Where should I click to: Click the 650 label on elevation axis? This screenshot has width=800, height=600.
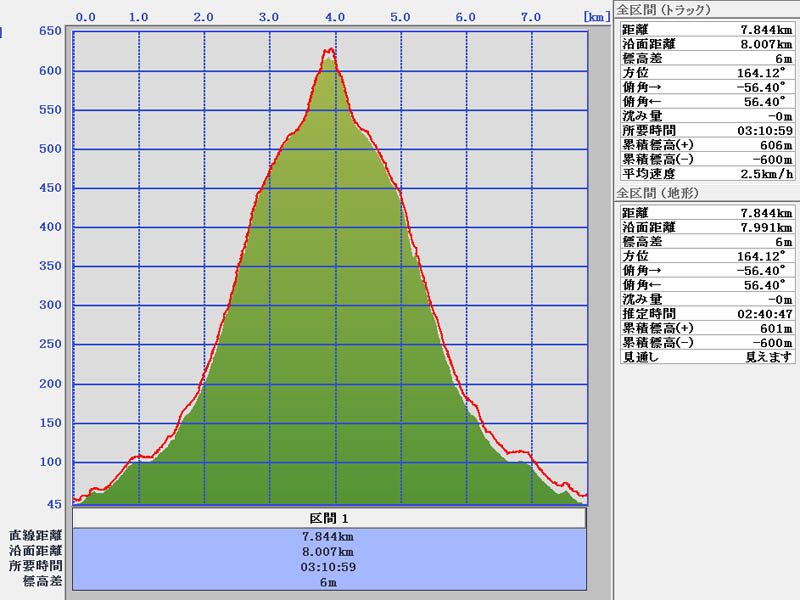49,32
